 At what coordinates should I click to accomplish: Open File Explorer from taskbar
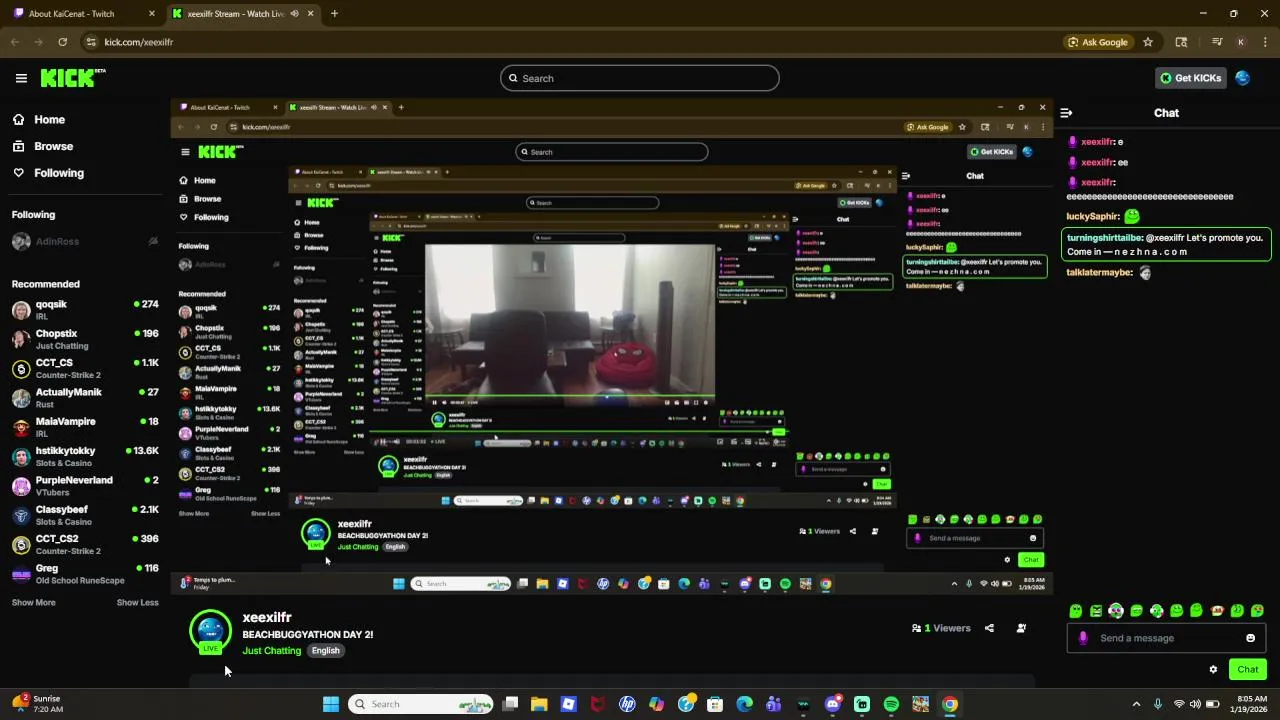point(539,704)
